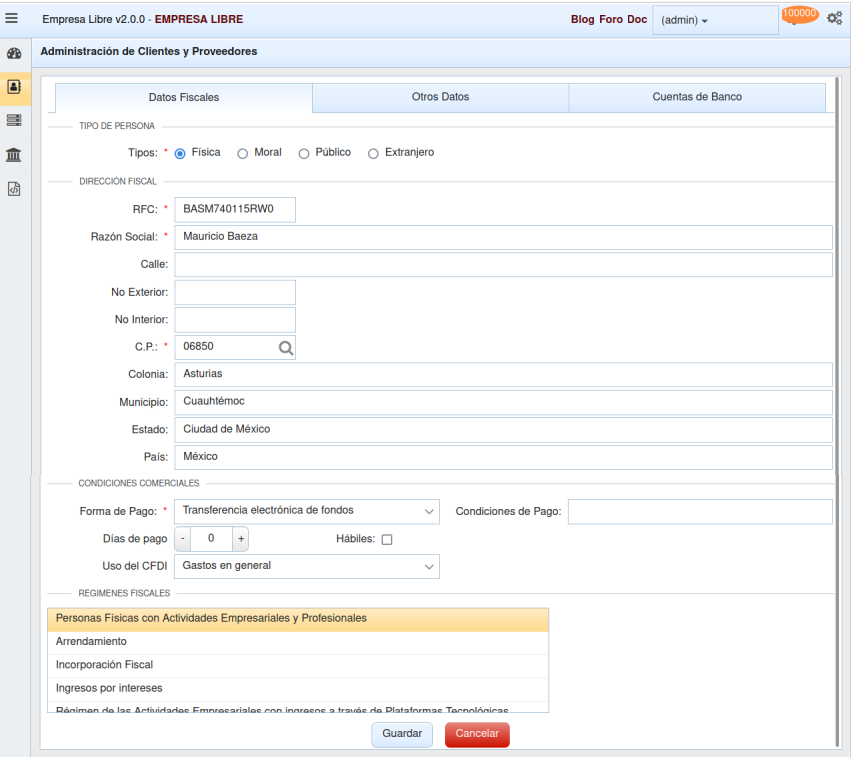Increase Días de pago with plus button

241,539
